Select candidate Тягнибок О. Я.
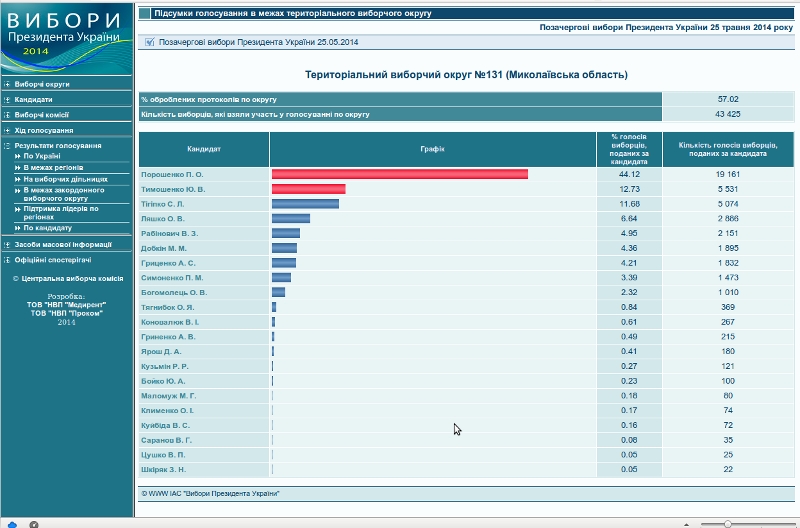Screen dimensions: 800x528 (x=167, y=308)
